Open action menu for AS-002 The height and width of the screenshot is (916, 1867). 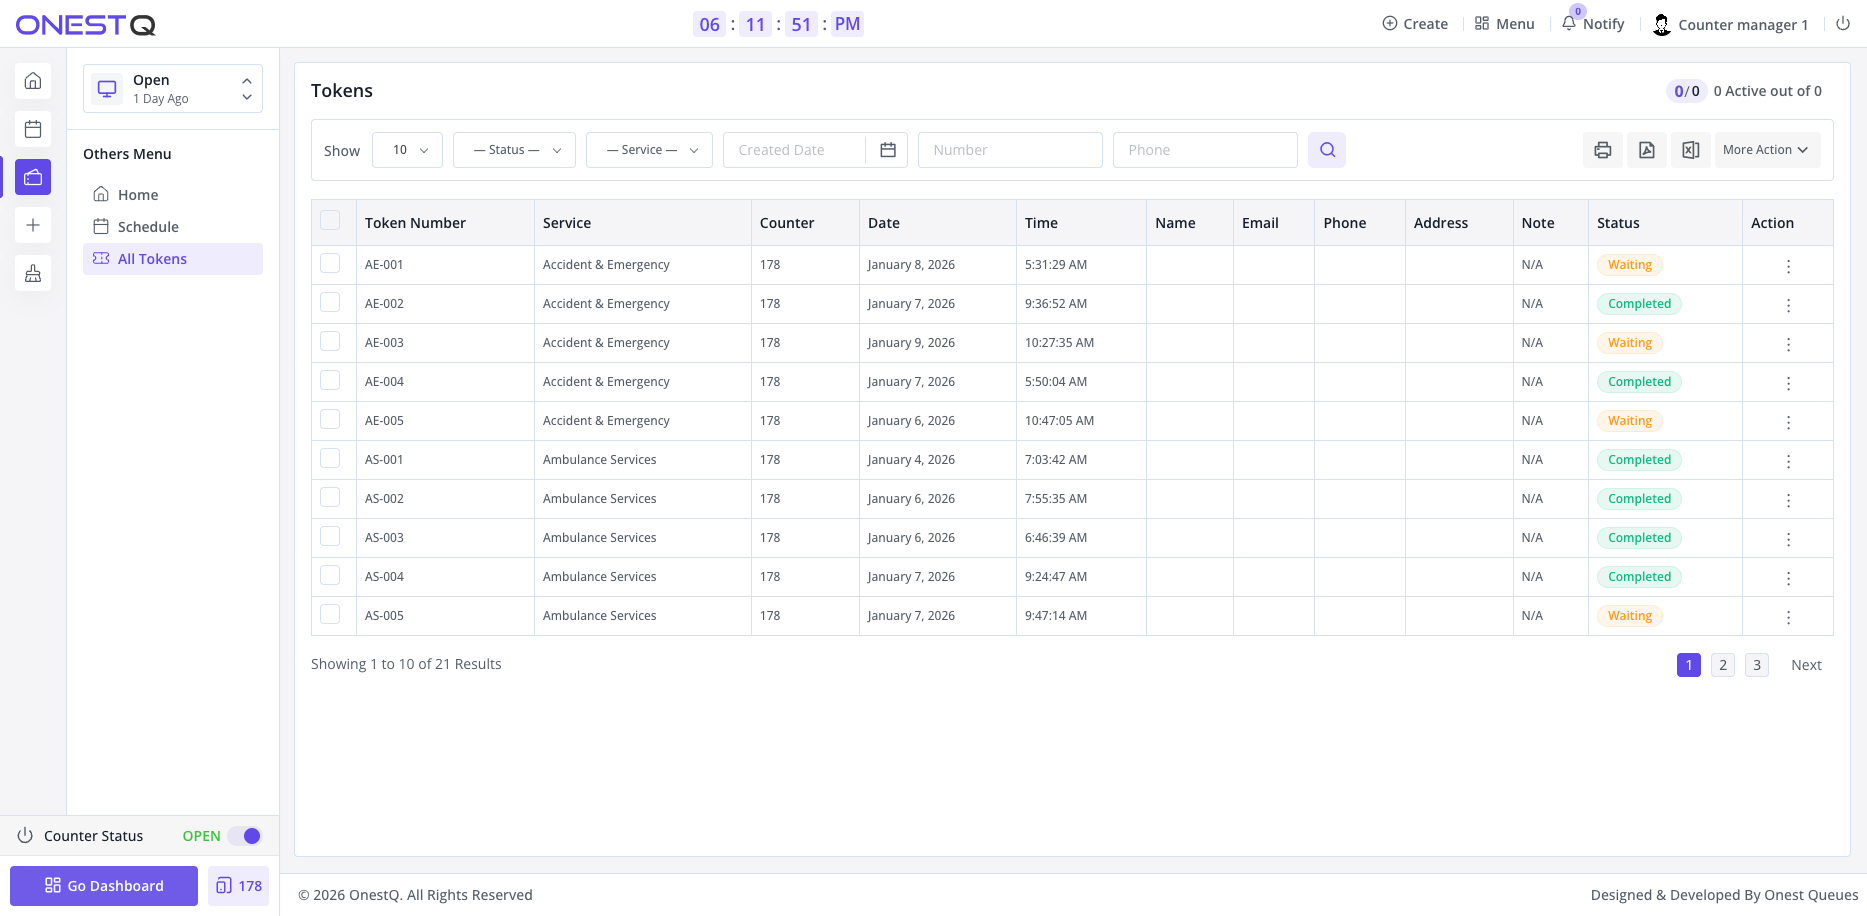coord(1788,500)
